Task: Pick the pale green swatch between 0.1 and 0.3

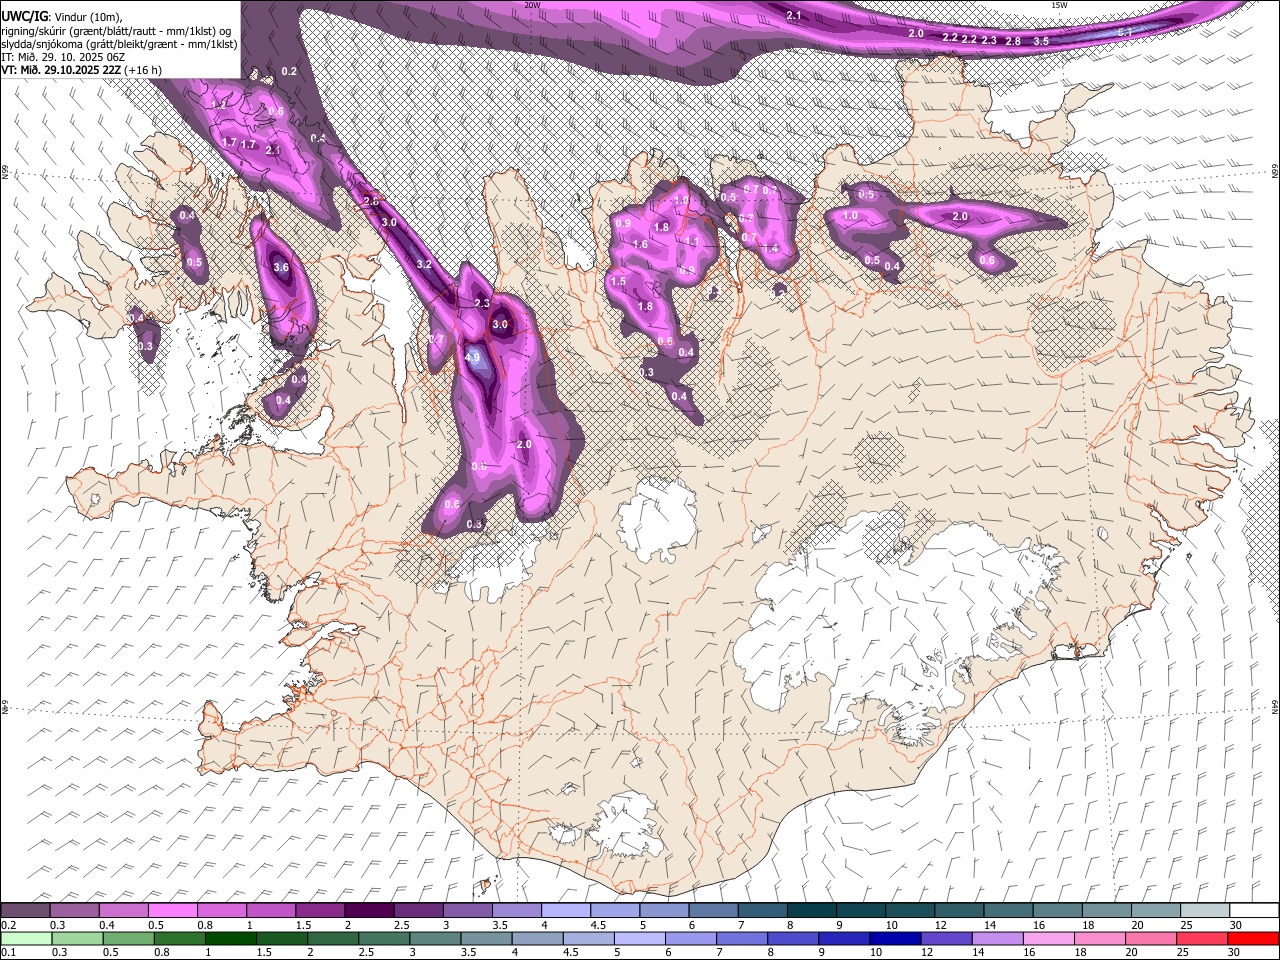Action: pos(26,939)
